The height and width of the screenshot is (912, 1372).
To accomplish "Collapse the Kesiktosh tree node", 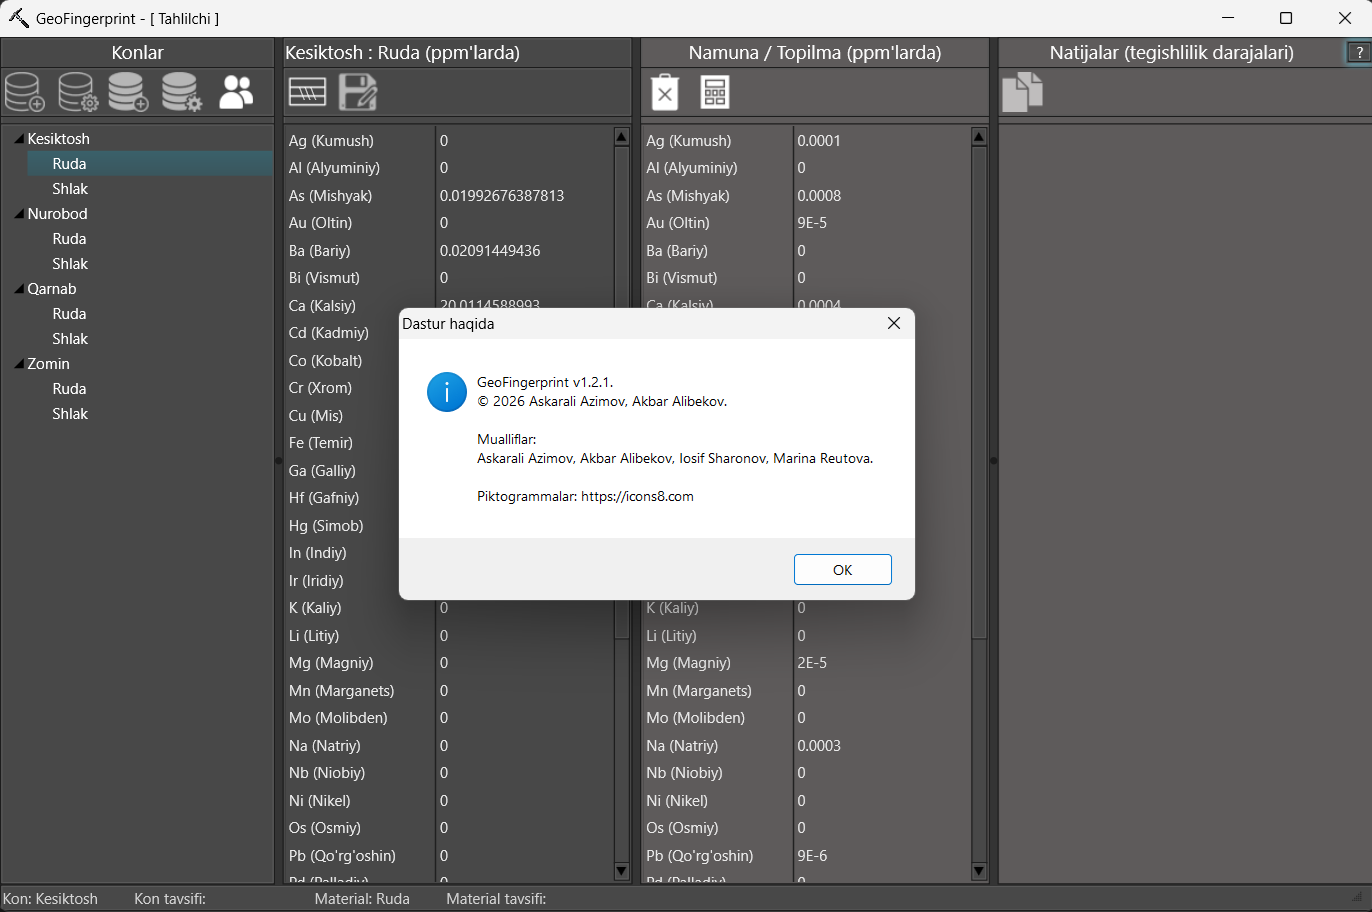I will [19, 138].
